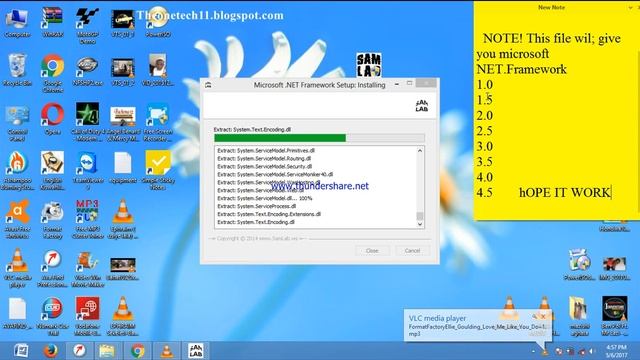Launch the TeamViewer desktop shortcut

click(x=87, y=171)
